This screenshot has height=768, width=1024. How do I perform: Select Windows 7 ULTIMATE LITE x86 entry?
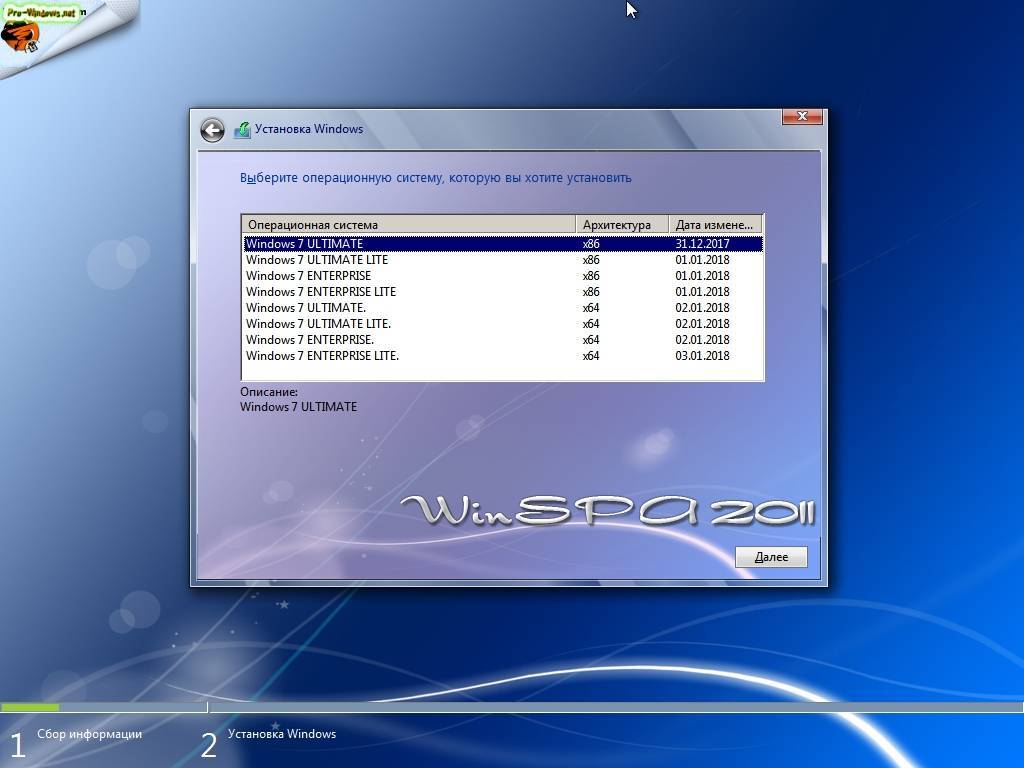pos(502,260)
